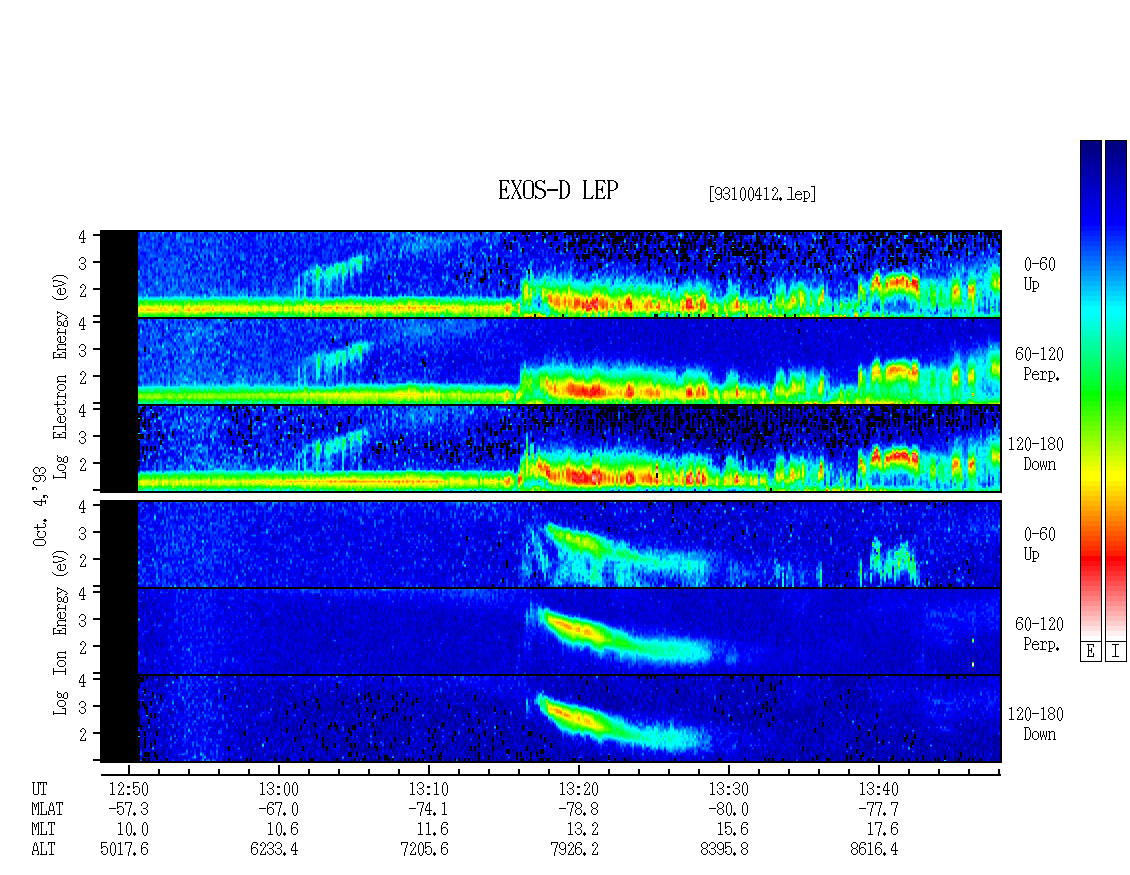This screenshot has width=1130, height=875.
Task: Click the ALT value 8395.8
Action: coord(724,850)
